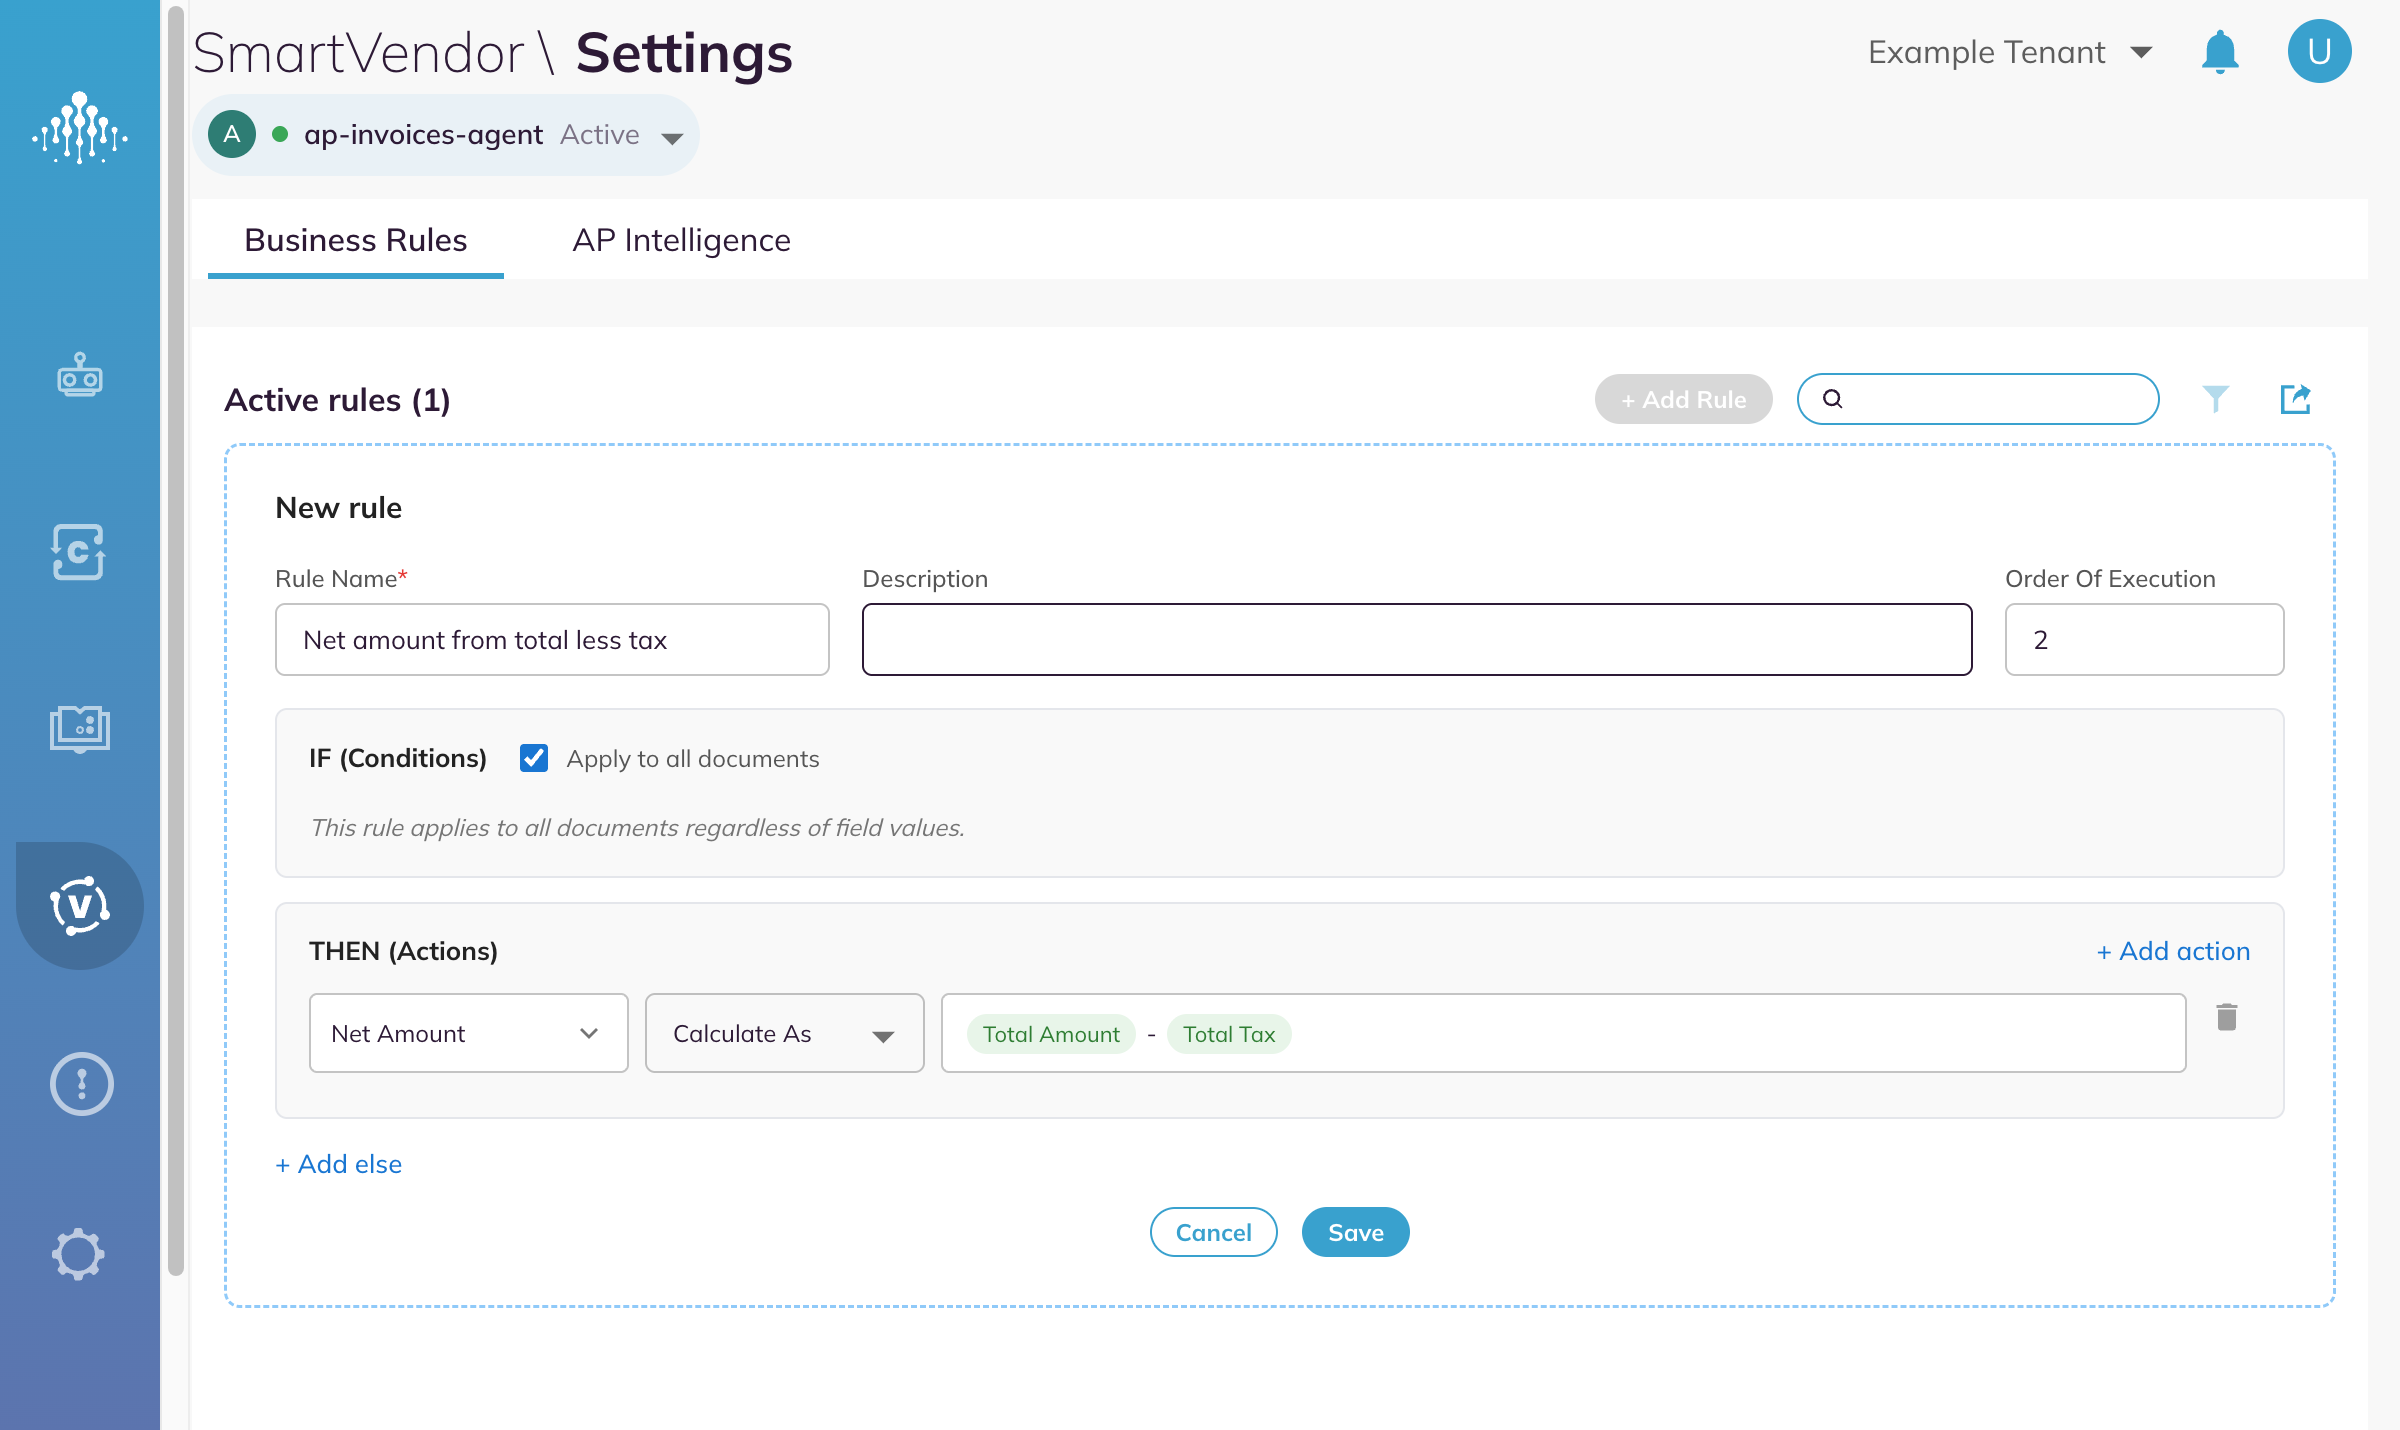Open the book catalog sidebar icon

[80, 728]
